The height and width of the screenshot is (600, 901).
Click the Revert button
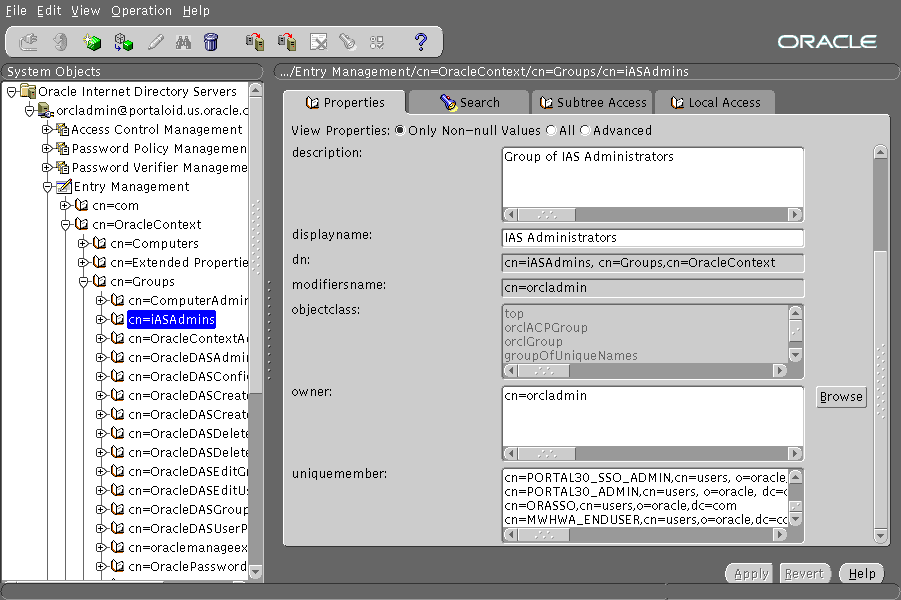[803, 574]
